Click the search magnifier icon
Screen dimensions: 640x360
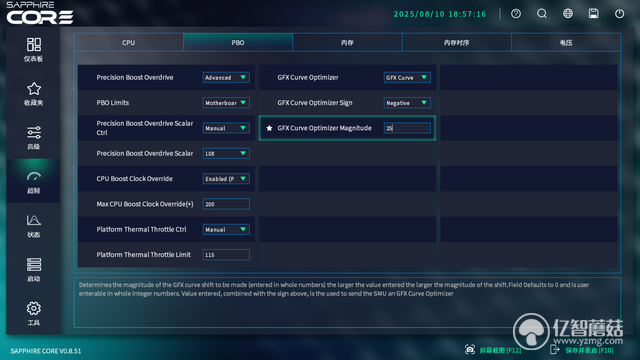point(542,14)
